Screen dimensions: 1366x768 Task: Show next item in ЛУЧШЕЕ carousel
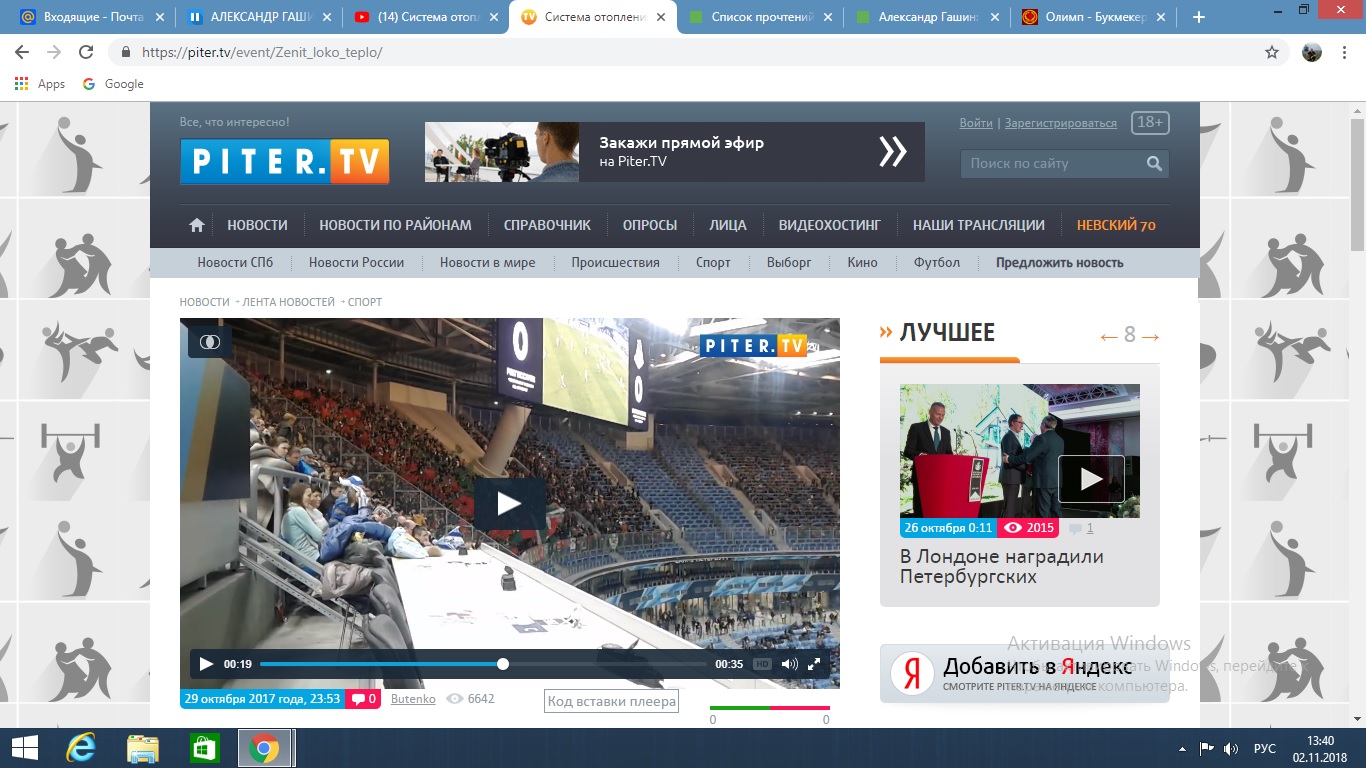(1151, 336)
